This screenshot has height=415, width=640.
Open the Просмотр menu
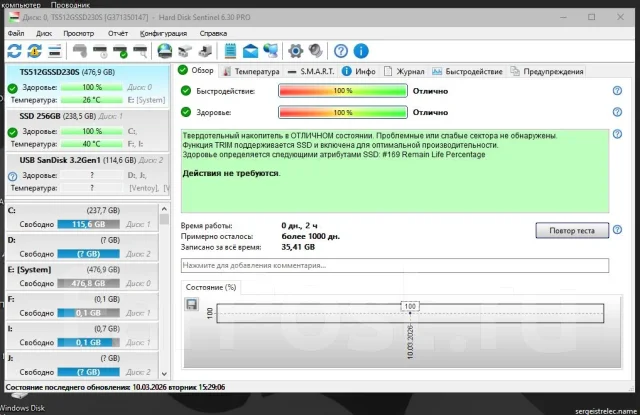tap(78, 33)
